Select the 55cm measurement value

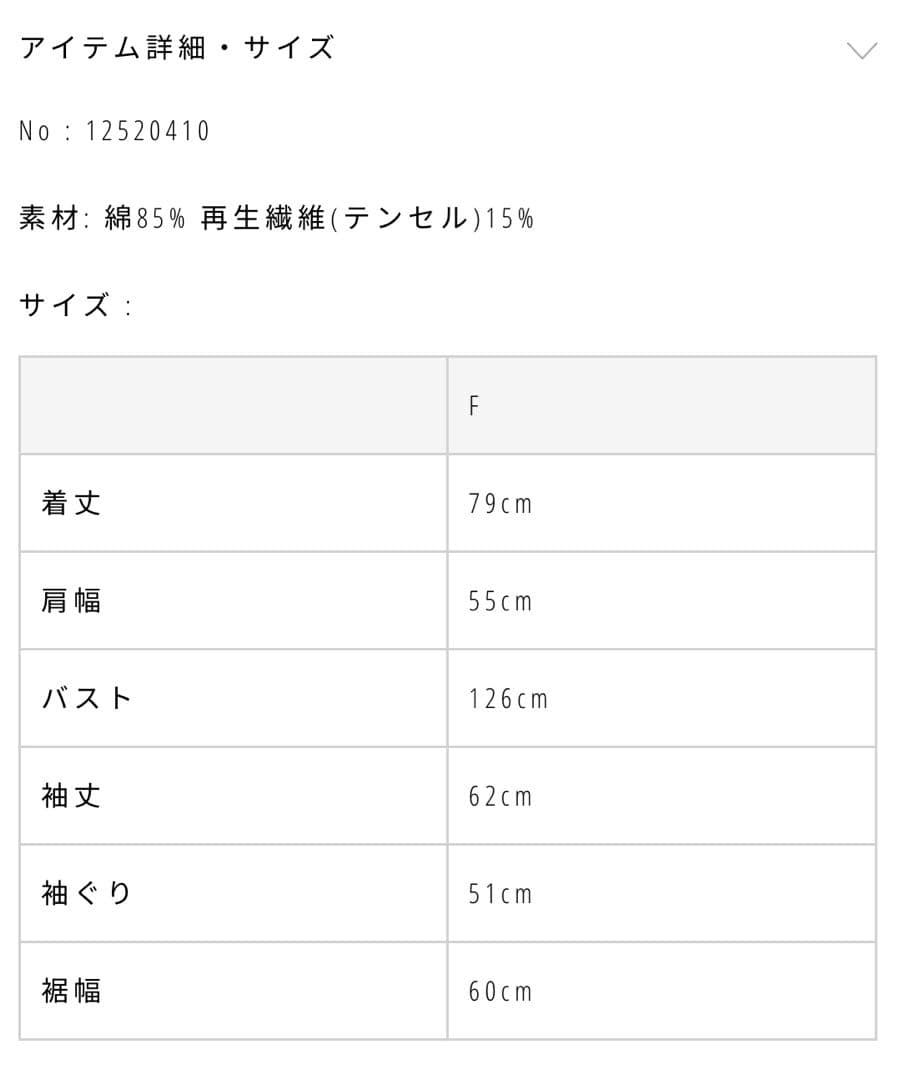pyautogui.click(x=500, y=601)
